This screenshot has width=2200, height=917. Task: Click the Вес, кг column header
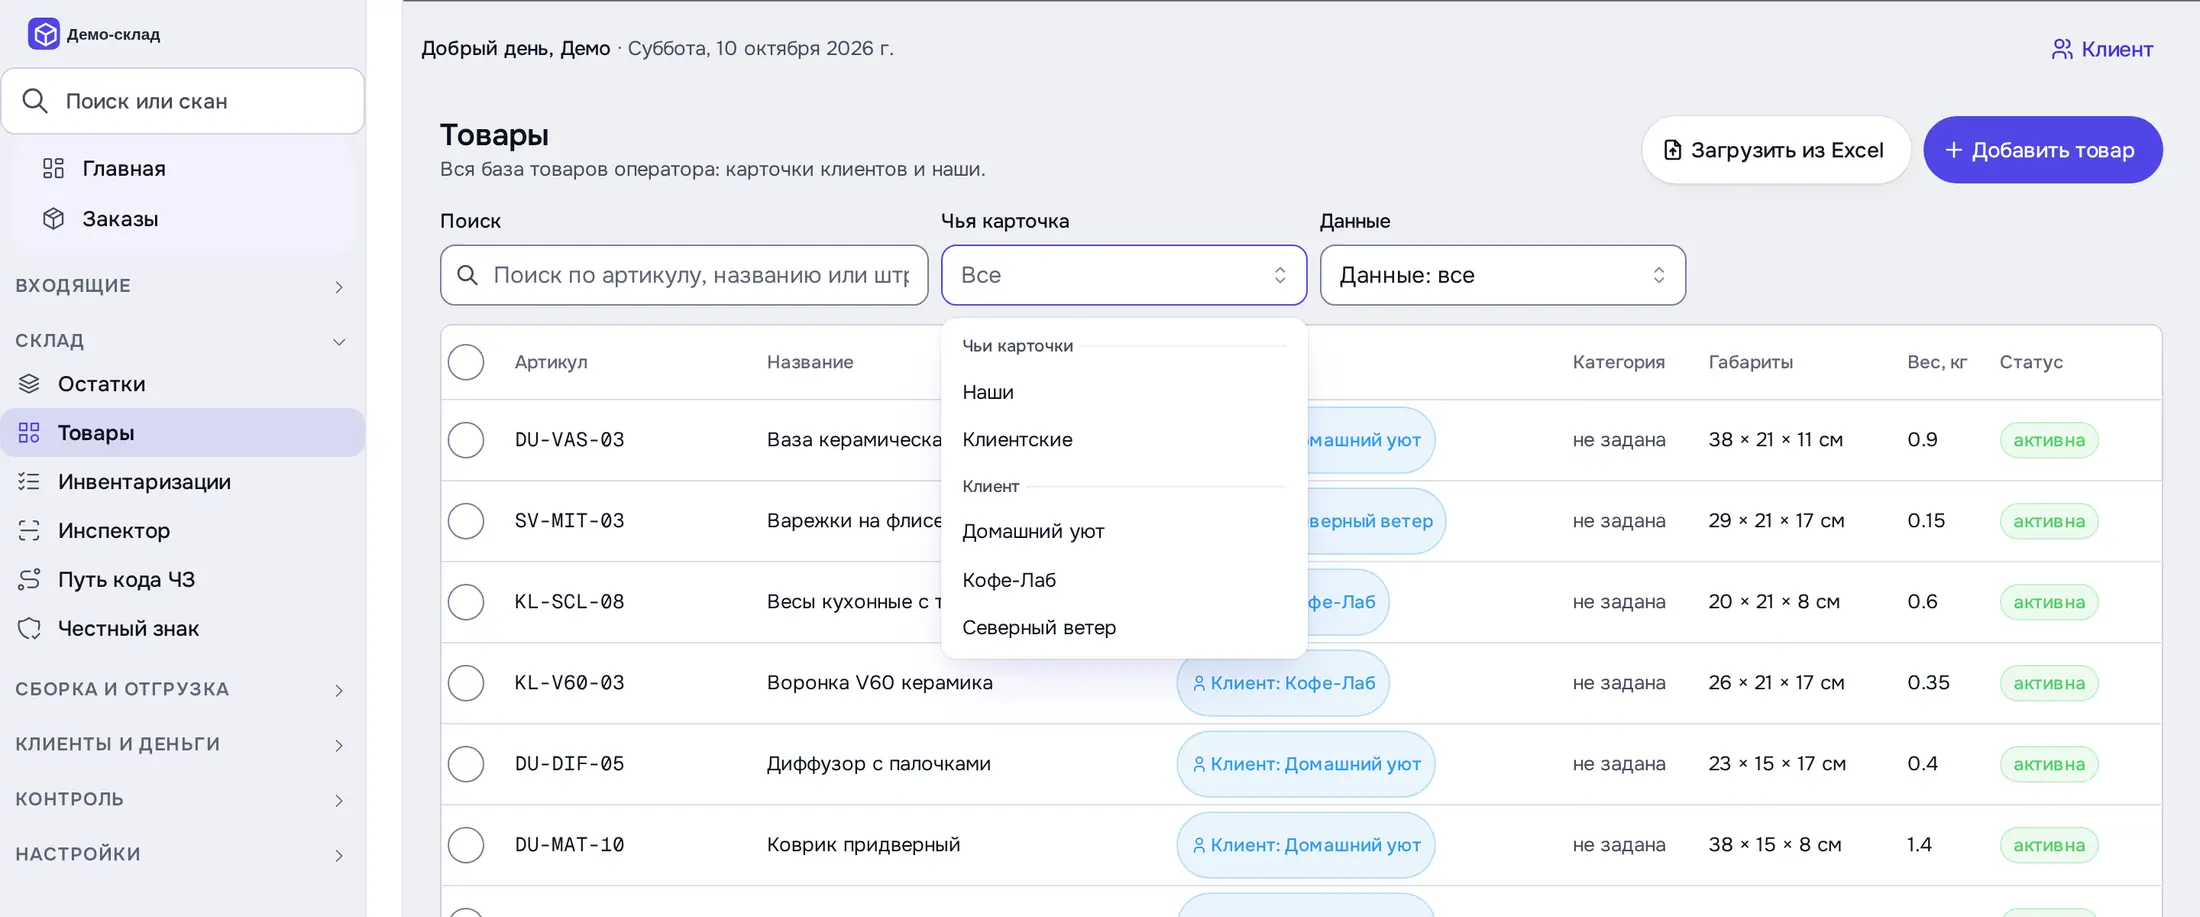1936,362
